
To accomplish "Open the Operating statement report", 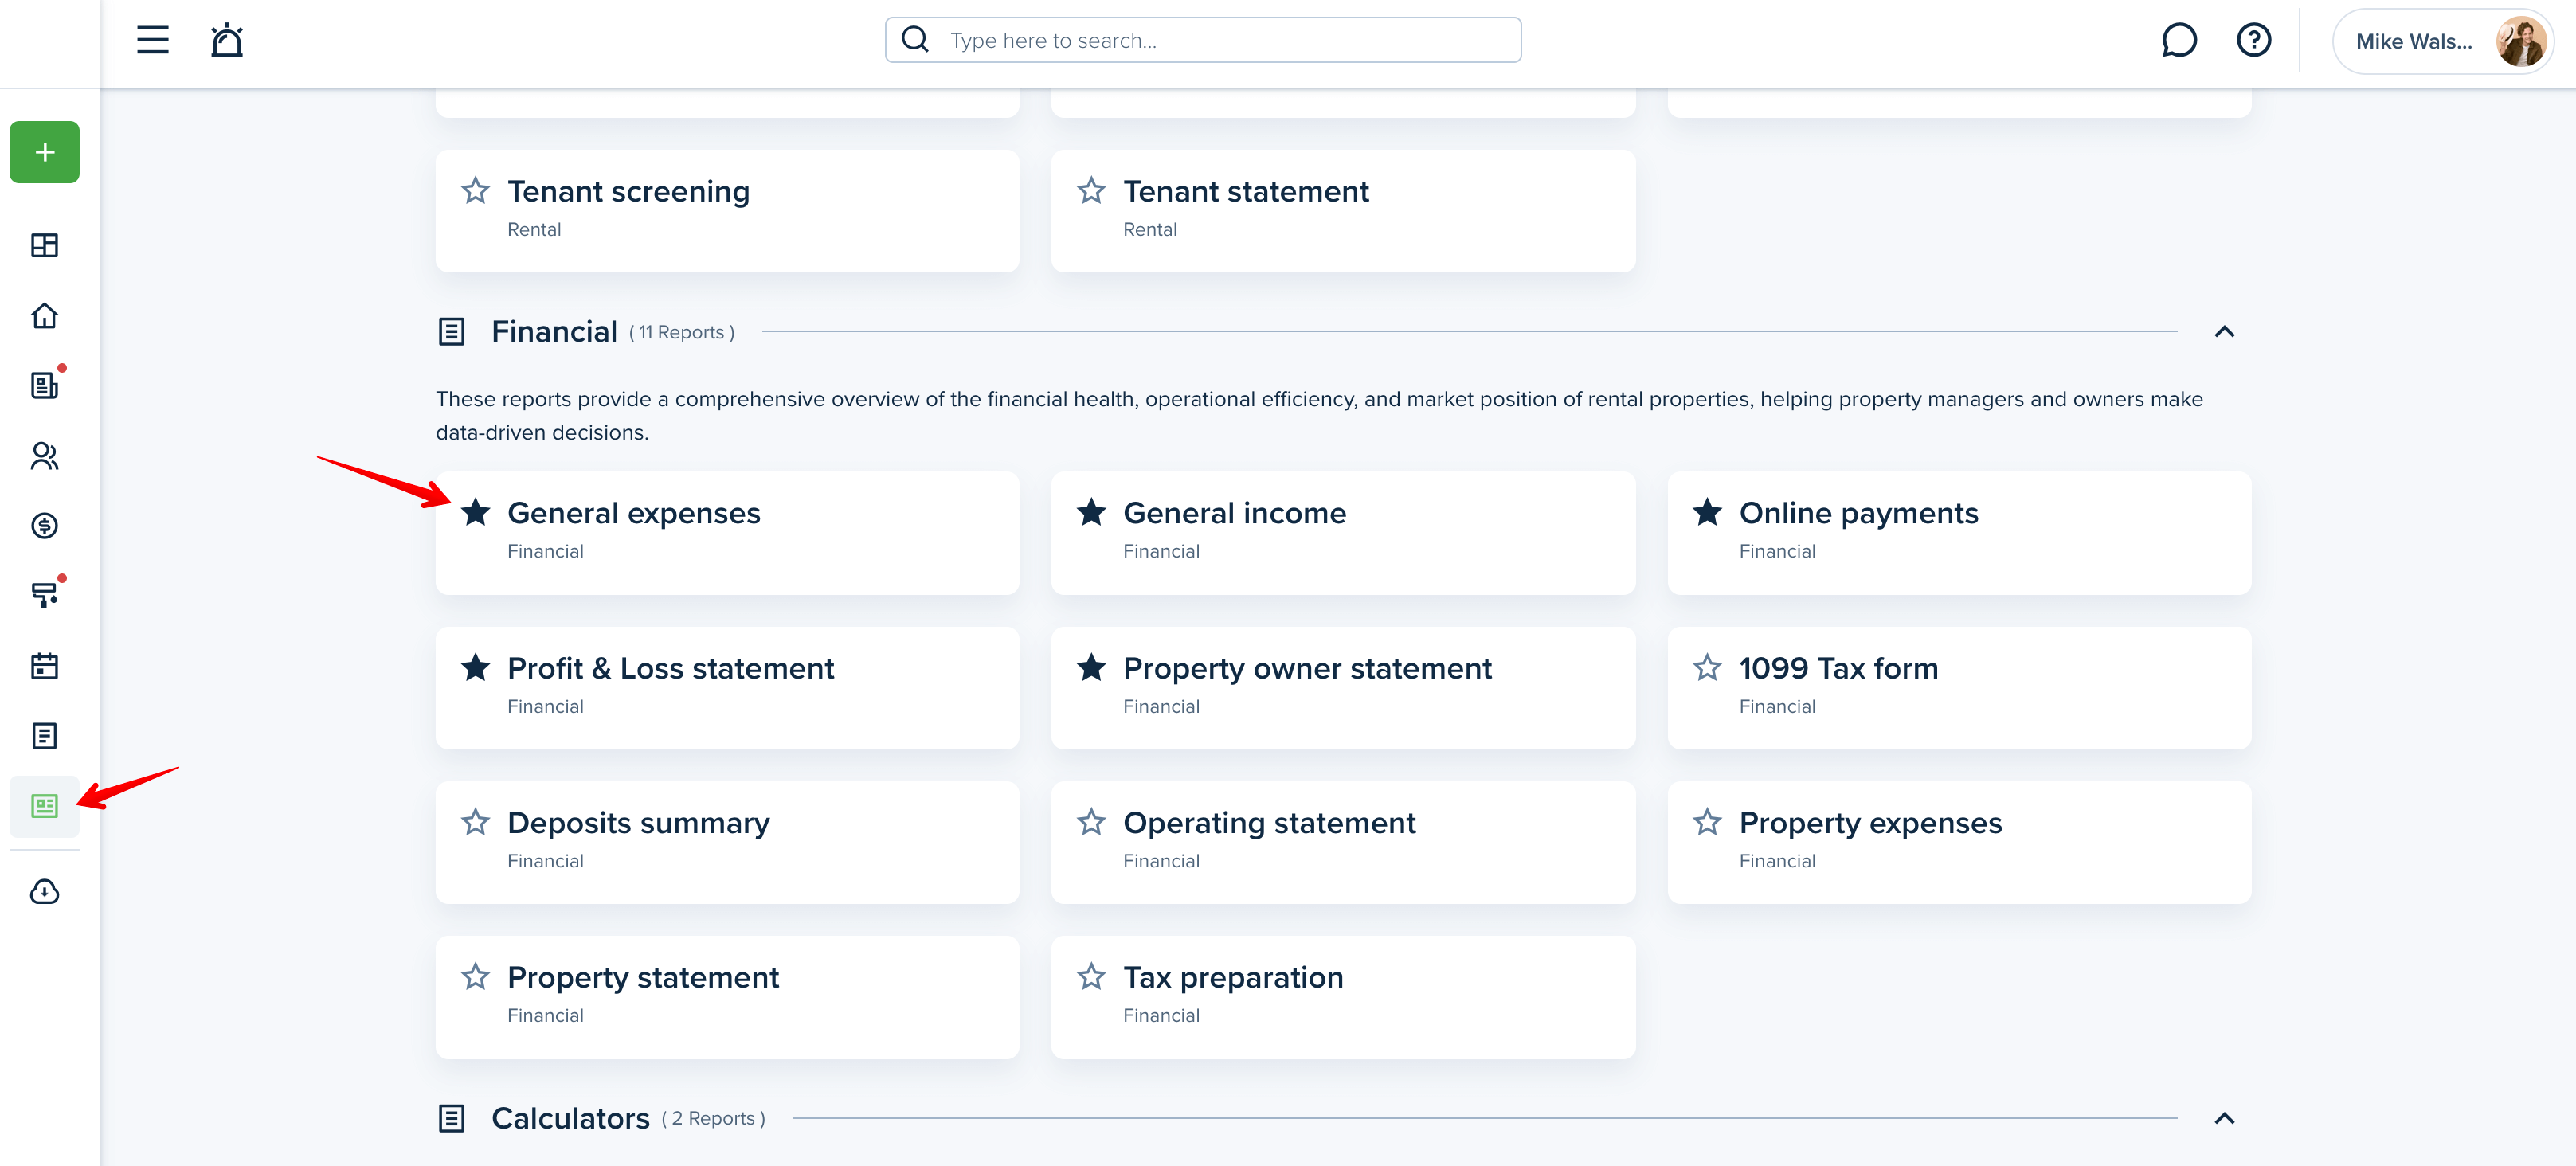I will 1343,843.
